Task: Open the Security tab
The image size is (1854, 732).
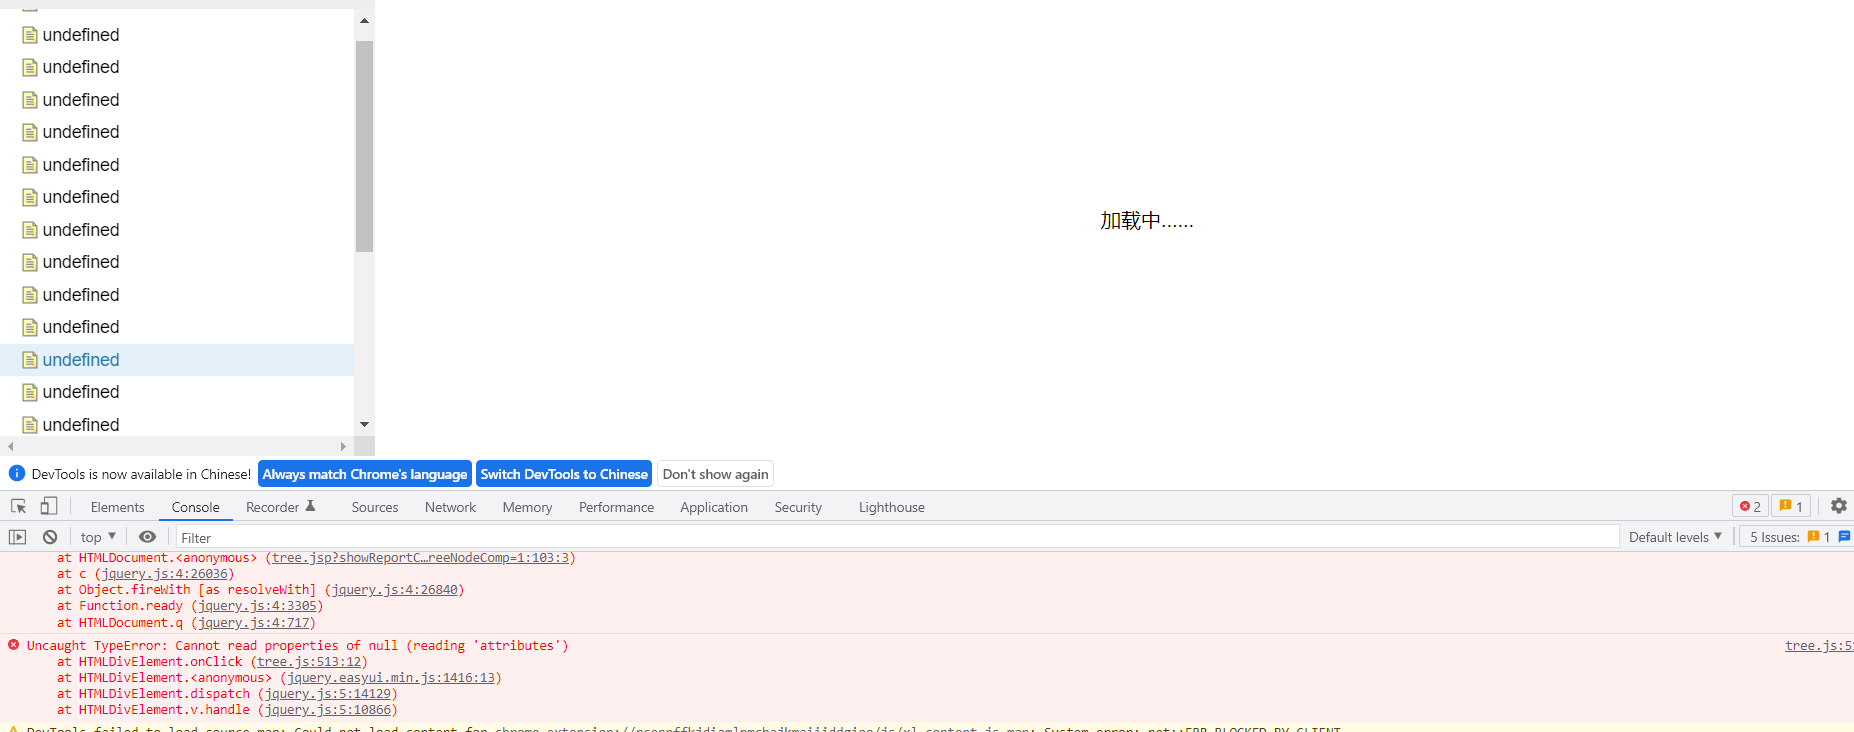Action: [798, 508]
